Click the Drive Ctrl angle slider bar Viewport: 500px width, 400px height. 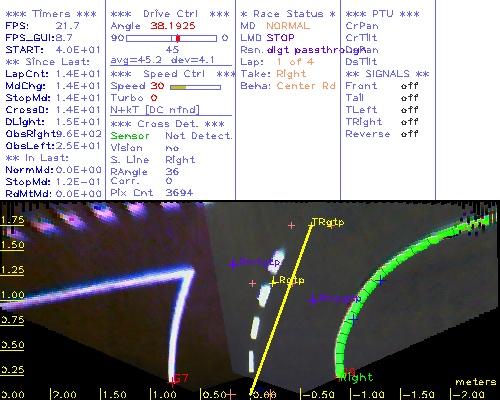coord(171,38)
